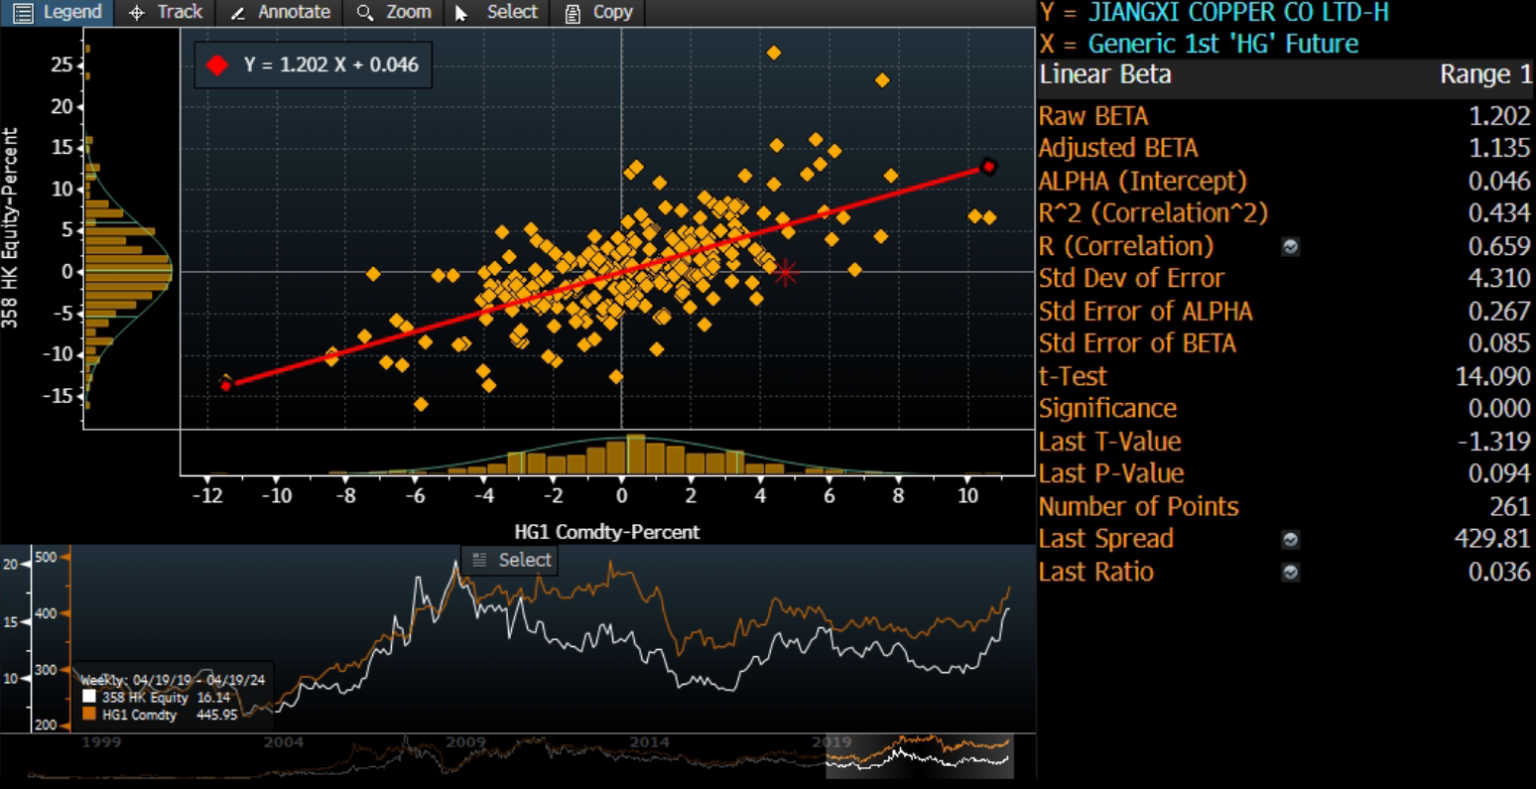Screen dimensions: 1536x789
Task: Activate the Track crosshair tool
Action: click(x=166, y=12)
